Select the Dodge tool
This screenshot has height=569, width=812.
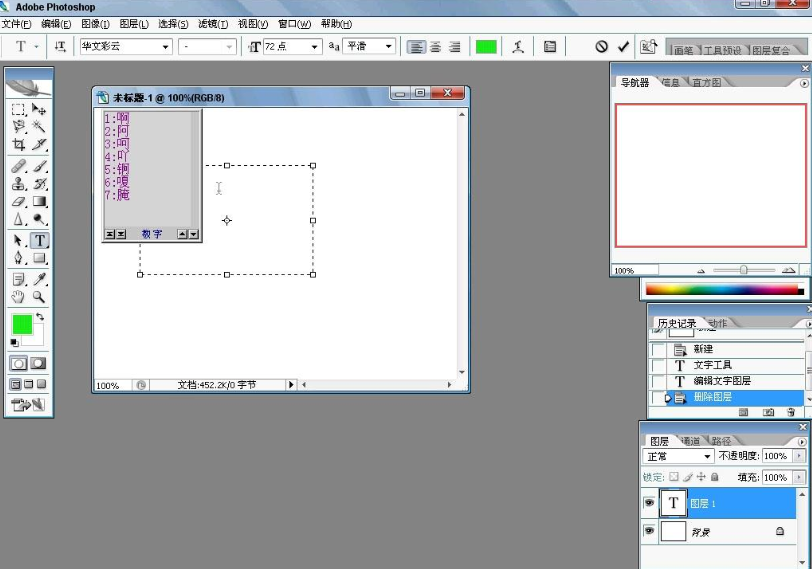point(39,219)
